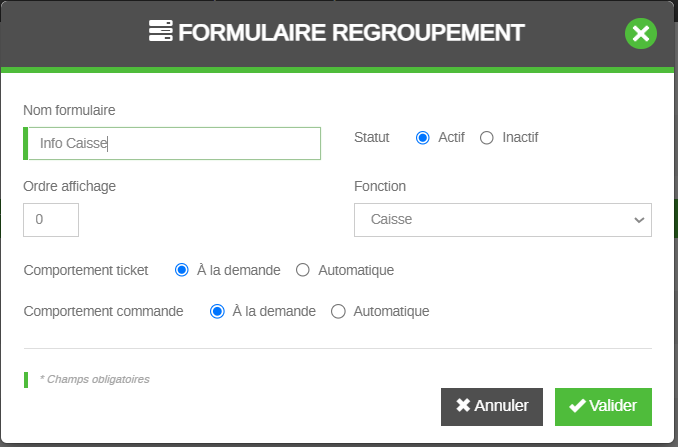Click the checkmark icon on Valider
678x447 pixels.
click(577, 406)
